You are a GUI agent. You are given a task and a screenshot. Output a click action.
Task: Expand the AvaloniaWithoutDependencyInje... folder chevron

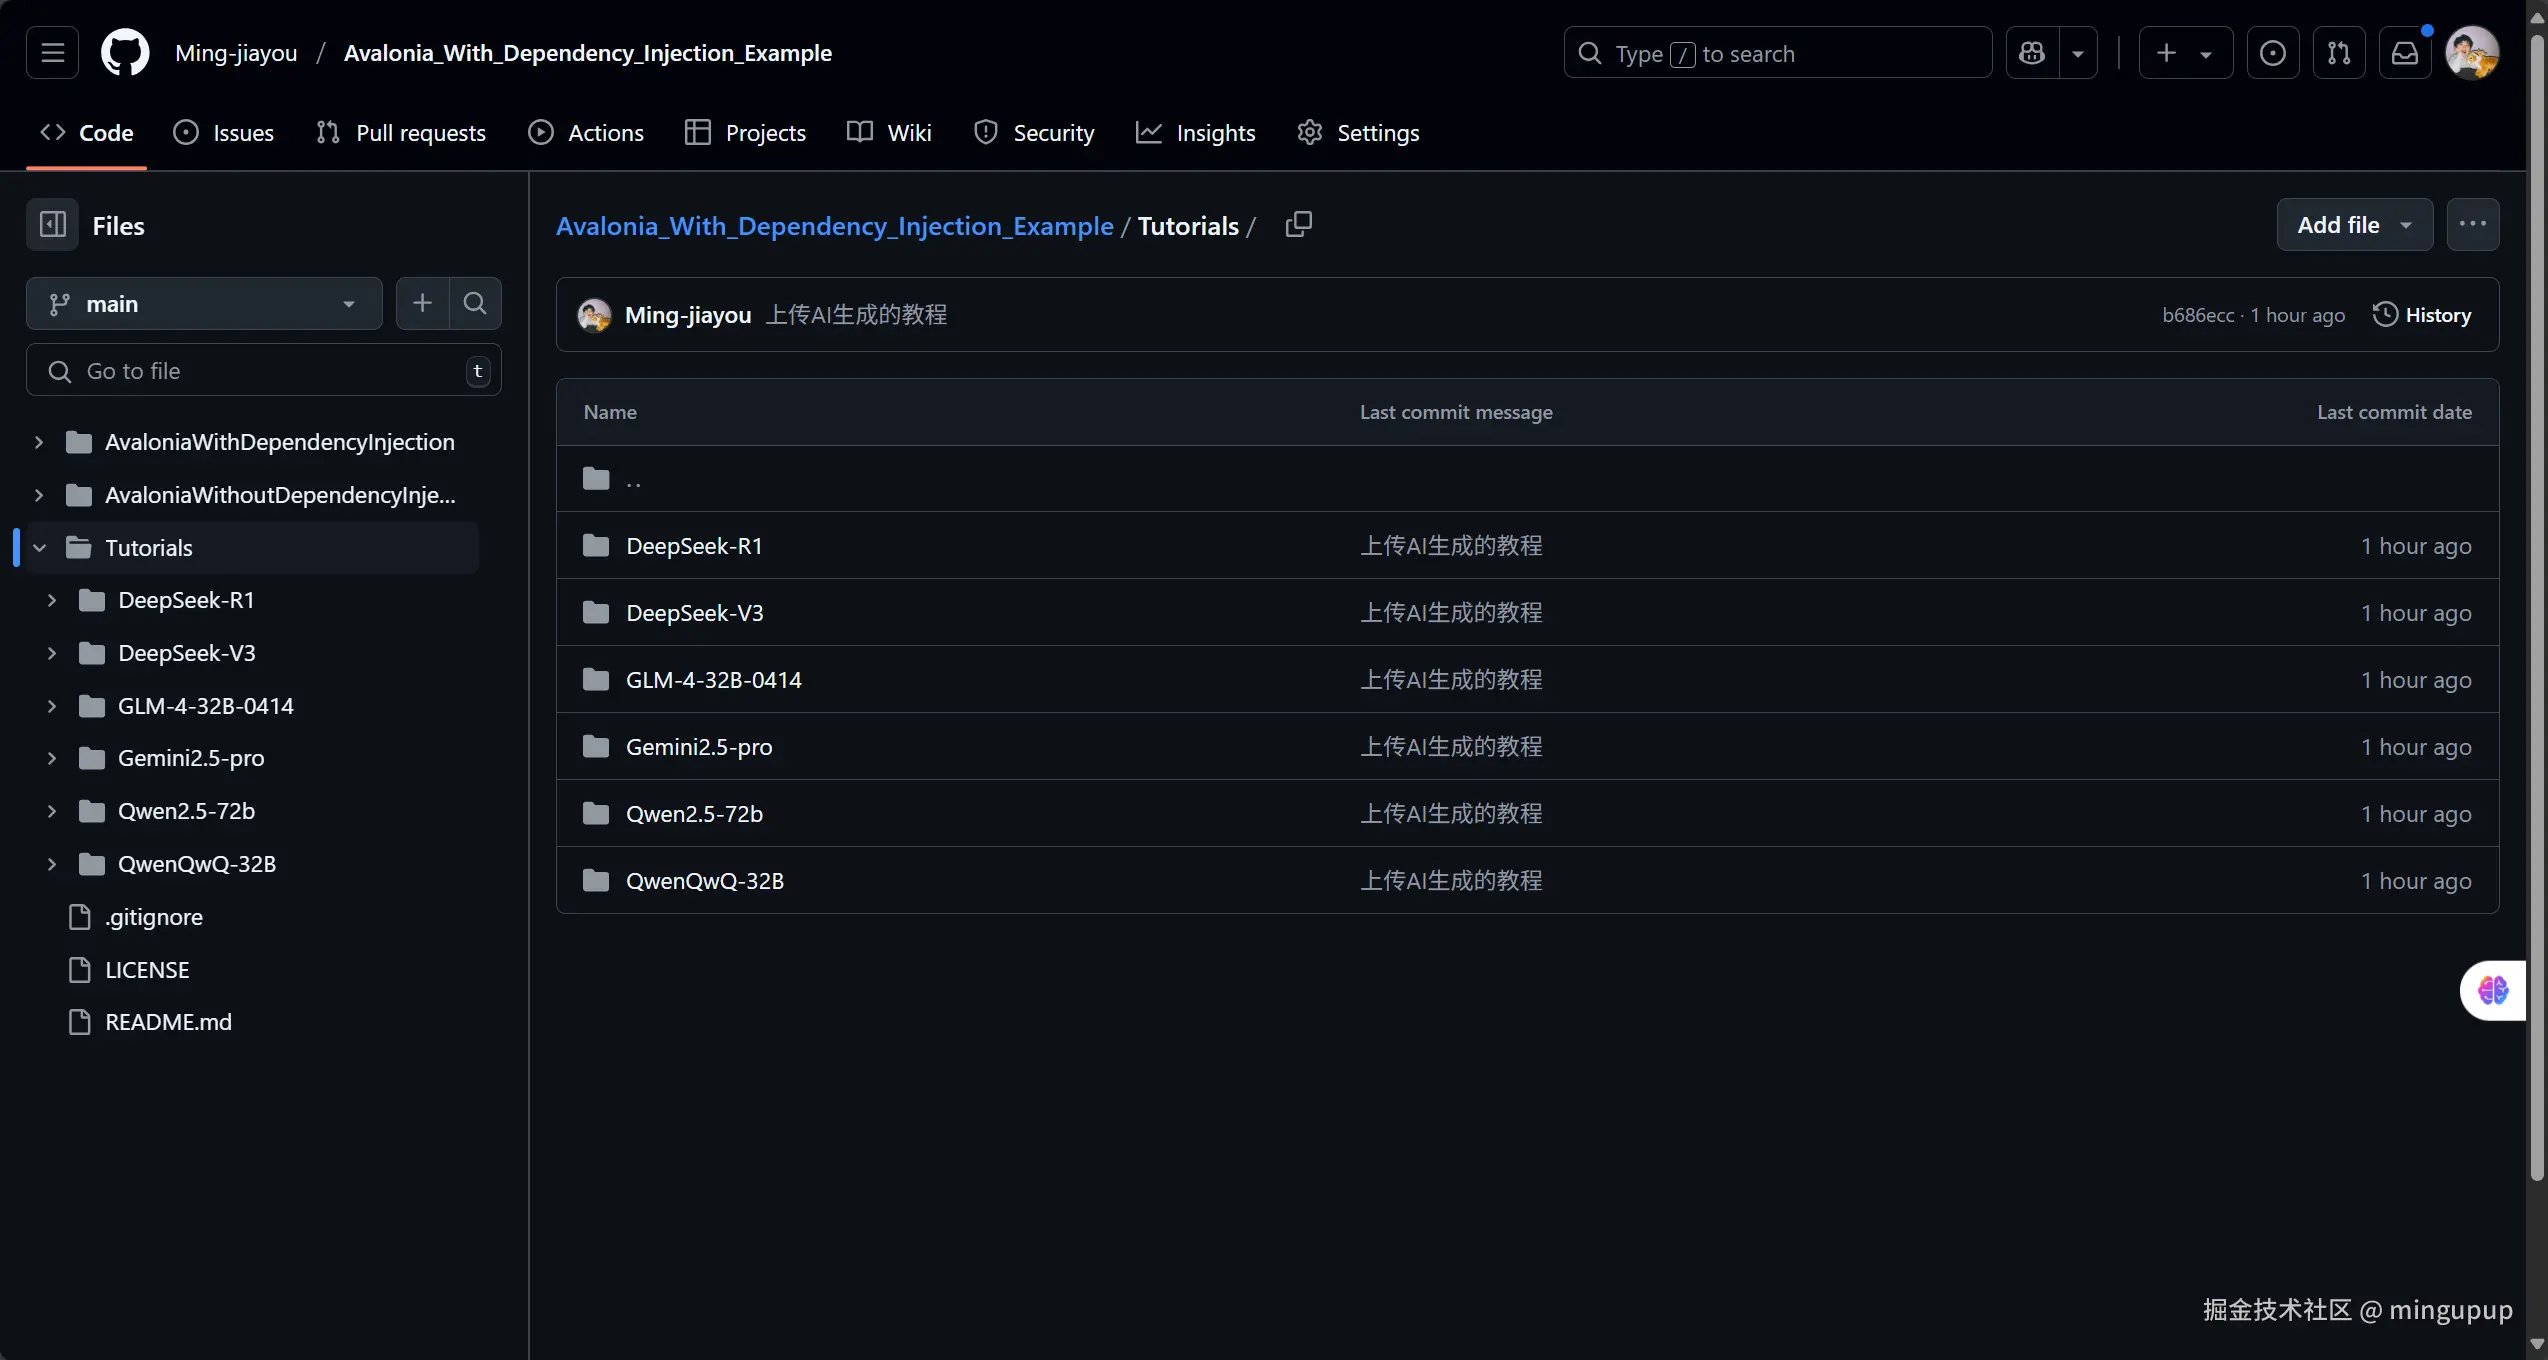coord(39,494)
